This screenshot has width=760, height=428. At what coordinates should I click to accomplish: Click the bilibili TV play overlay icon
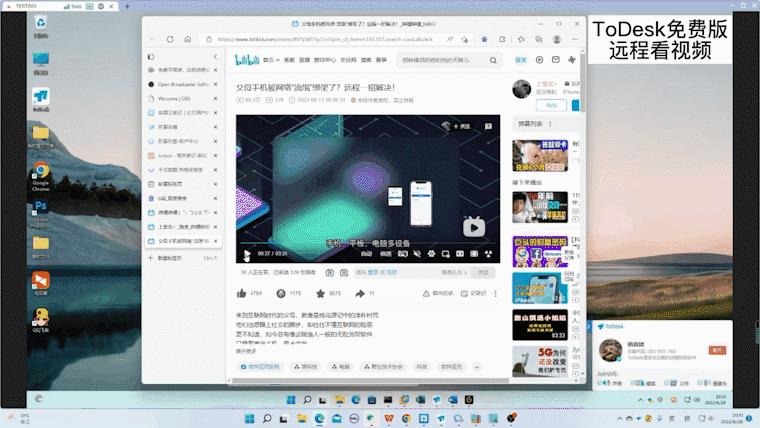(474, 227)
